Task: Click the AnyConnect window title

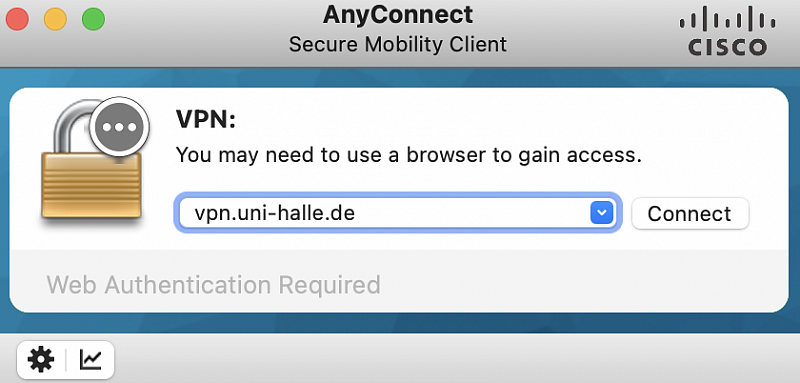Action: point(398,15)
